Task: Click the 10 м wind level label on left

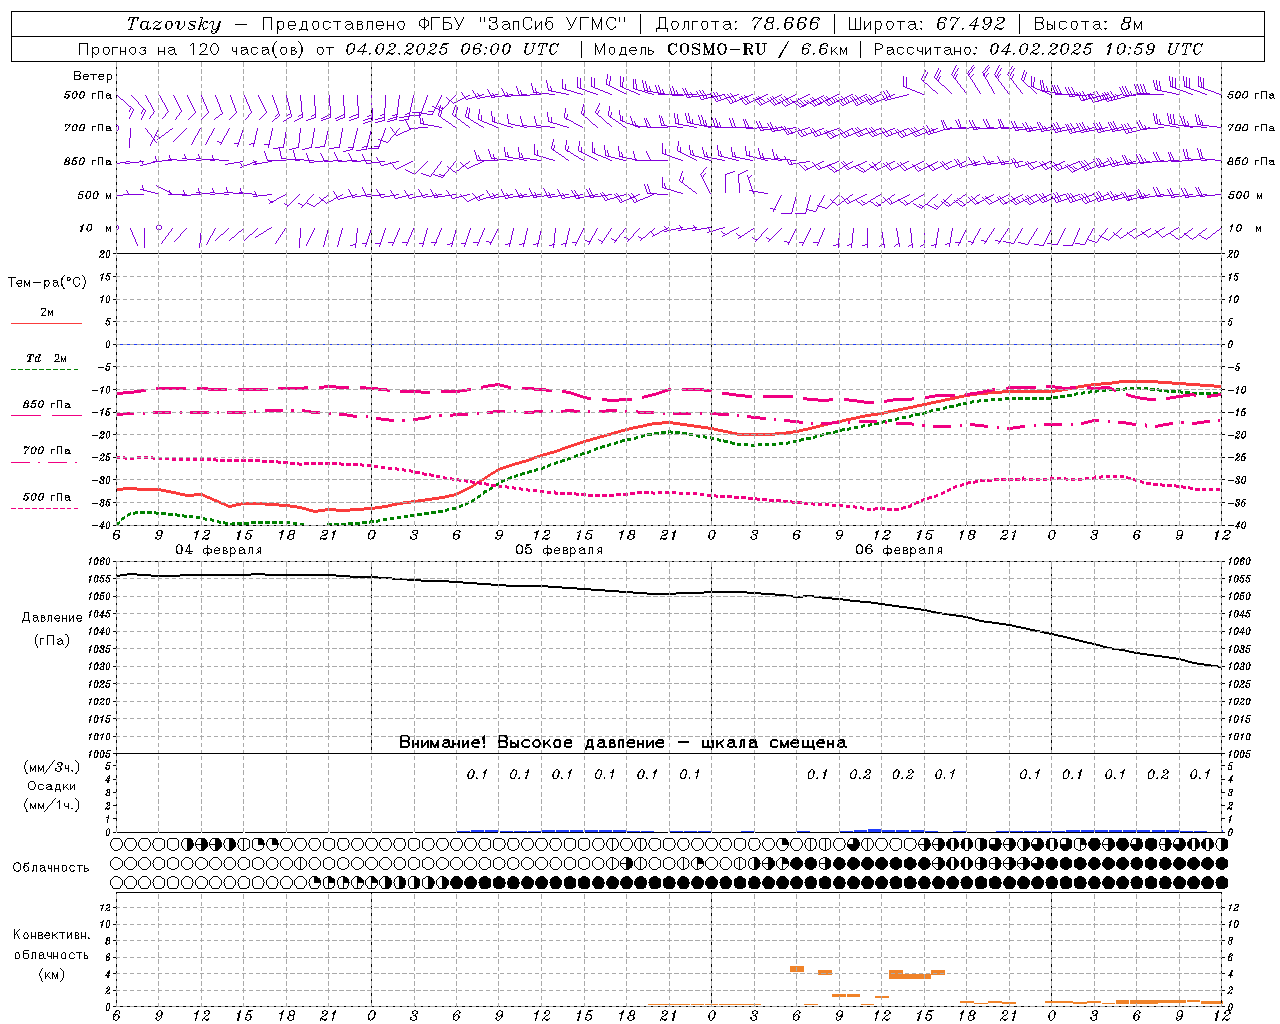Action: point(96,229)
